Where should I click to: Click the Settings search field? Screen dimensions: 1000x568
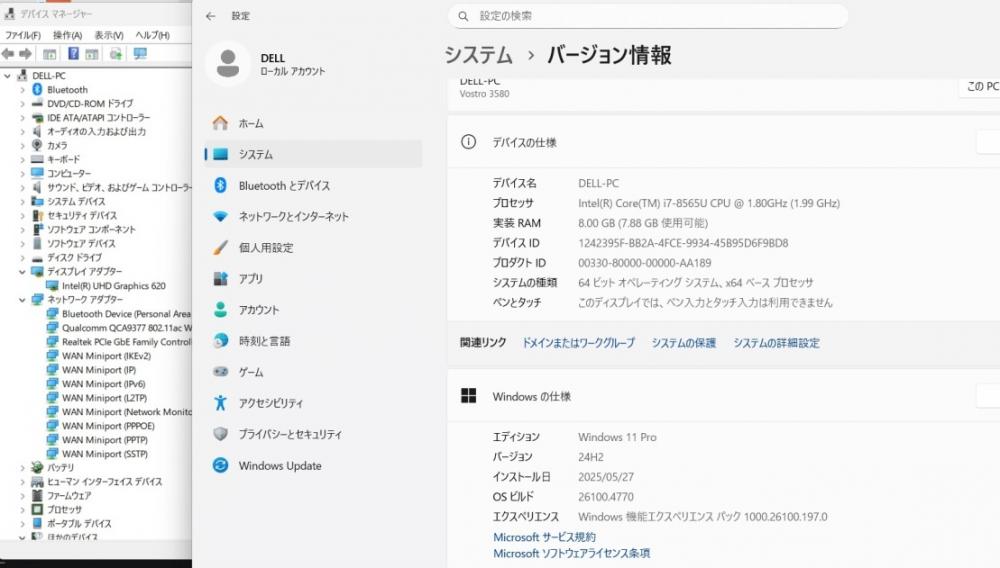(648, 16)
